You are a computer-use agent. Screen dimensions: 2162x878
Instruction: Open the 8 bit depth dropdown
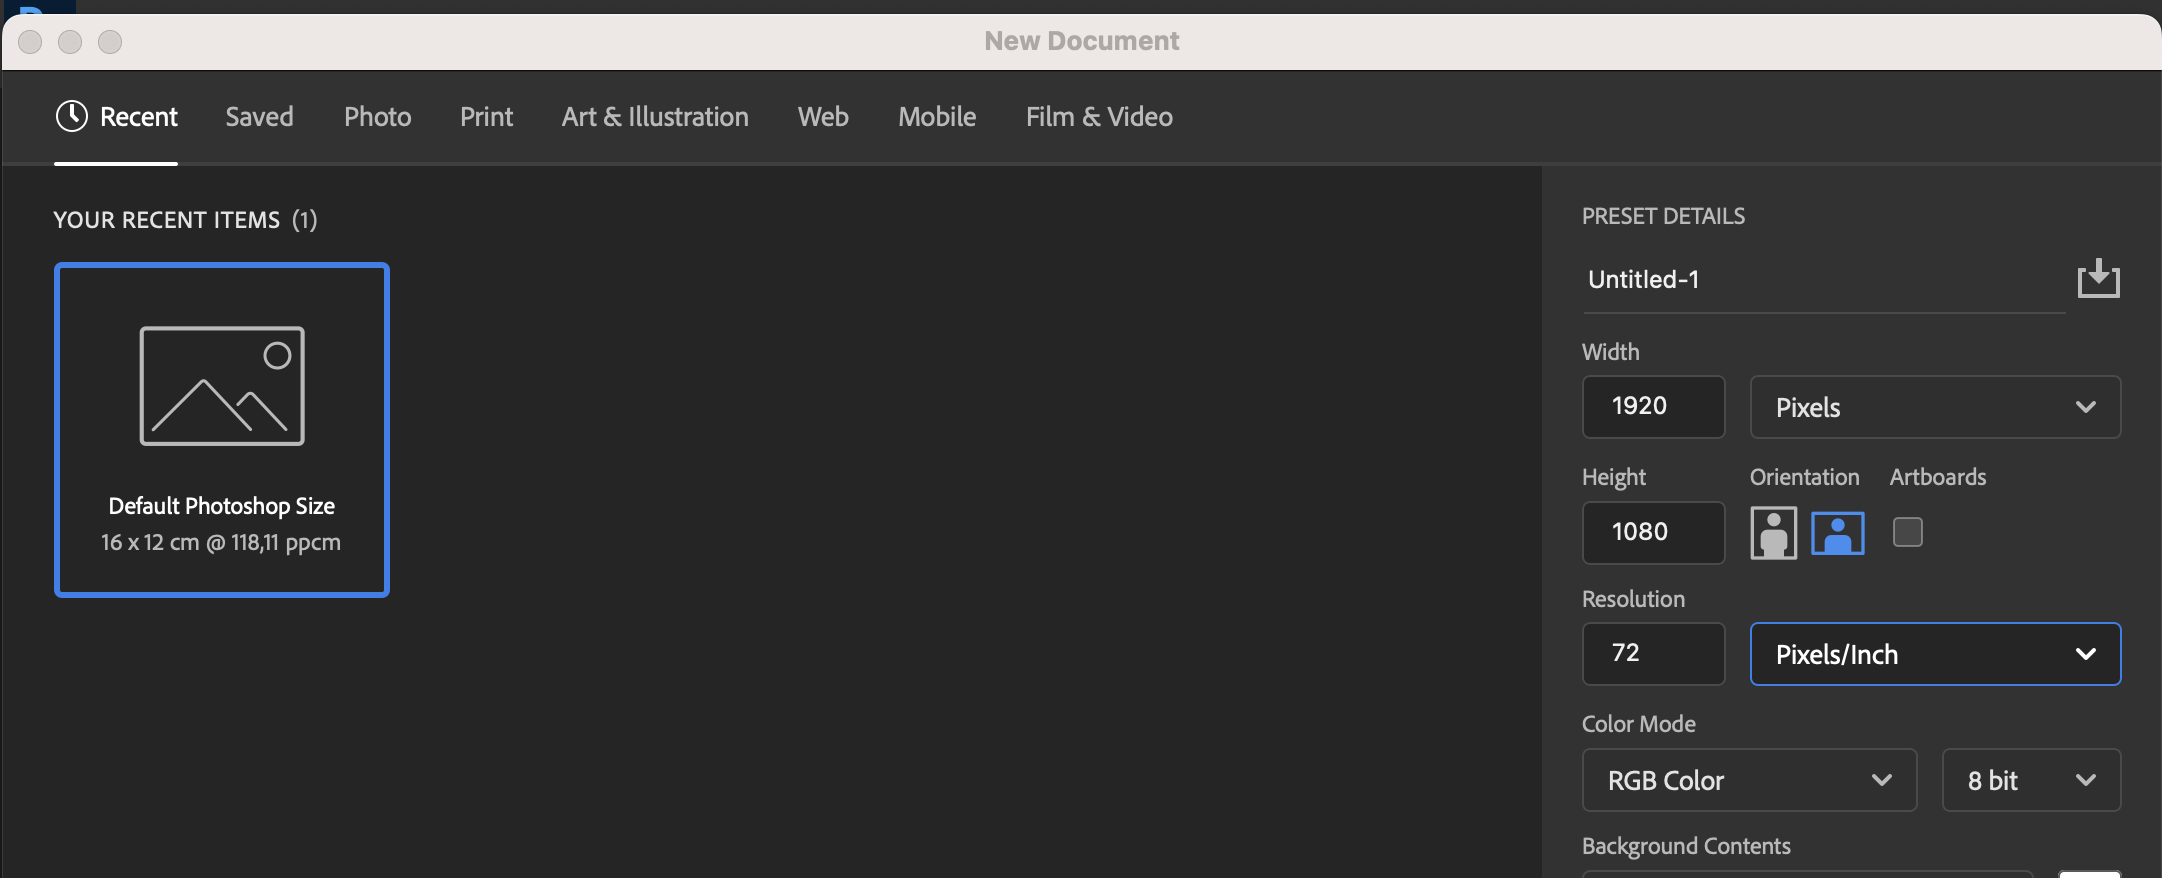(2031, 780)
